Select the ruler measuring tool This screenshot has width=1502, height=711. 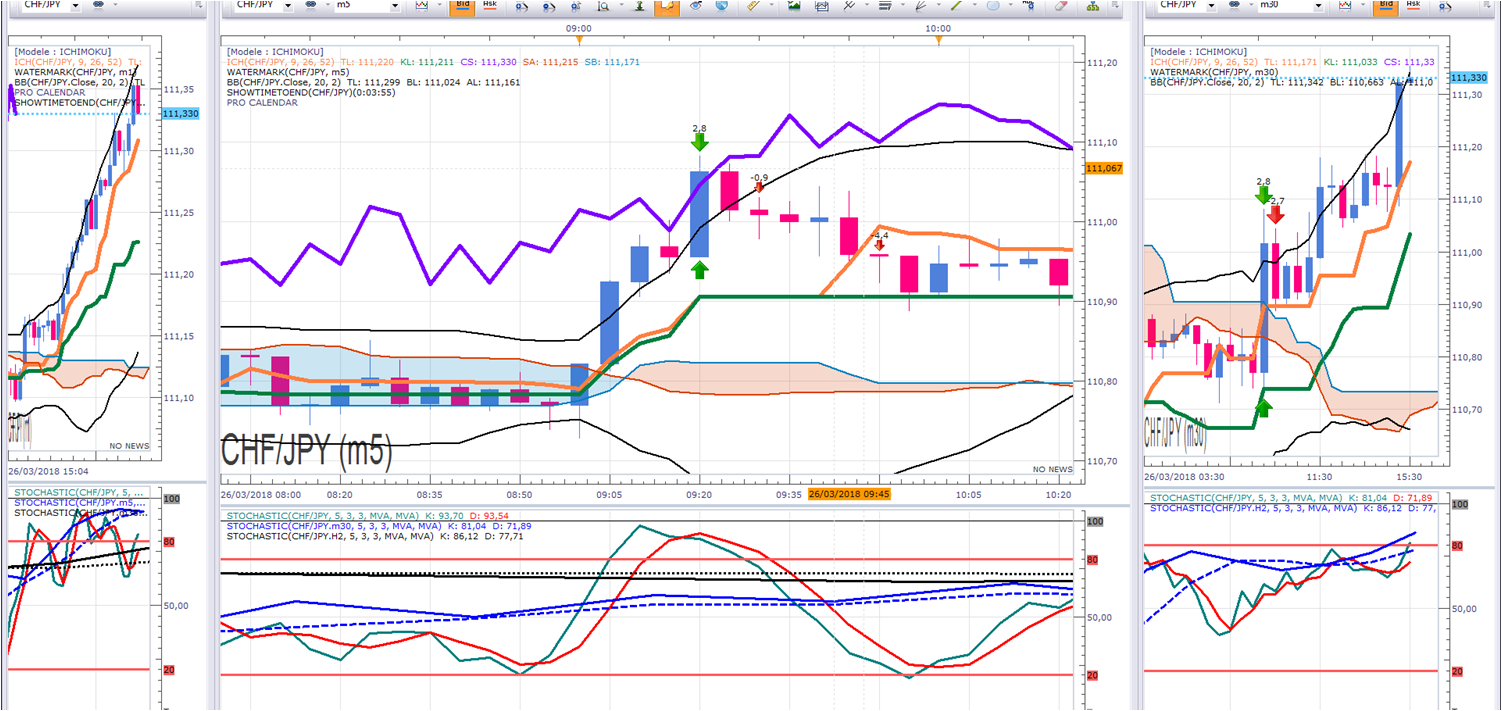(x=752, y=6)
